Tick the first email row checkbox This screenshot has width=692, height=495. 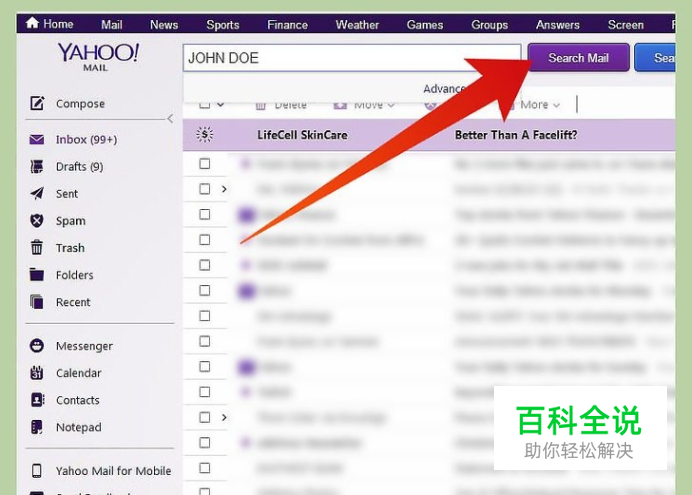click(x=204, y=164)
